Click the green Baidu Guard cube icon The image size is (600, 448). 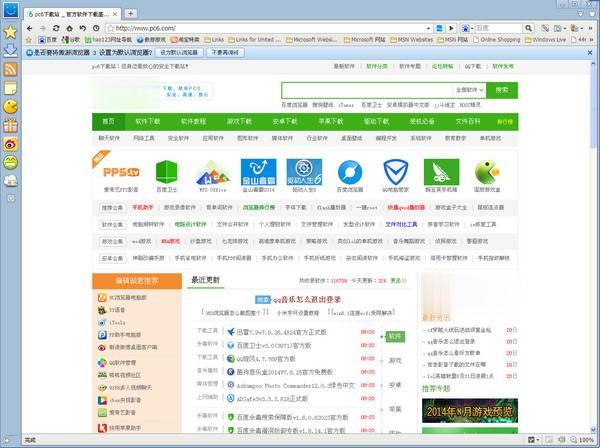(166, 172)
